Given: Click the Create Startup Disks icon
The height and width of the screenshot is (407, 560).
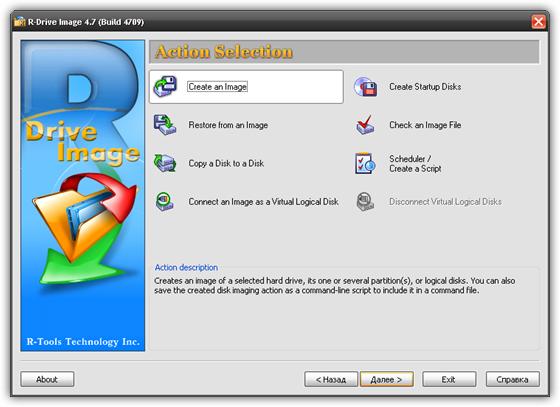Looking at the screenshot, I should pos(366,87).
